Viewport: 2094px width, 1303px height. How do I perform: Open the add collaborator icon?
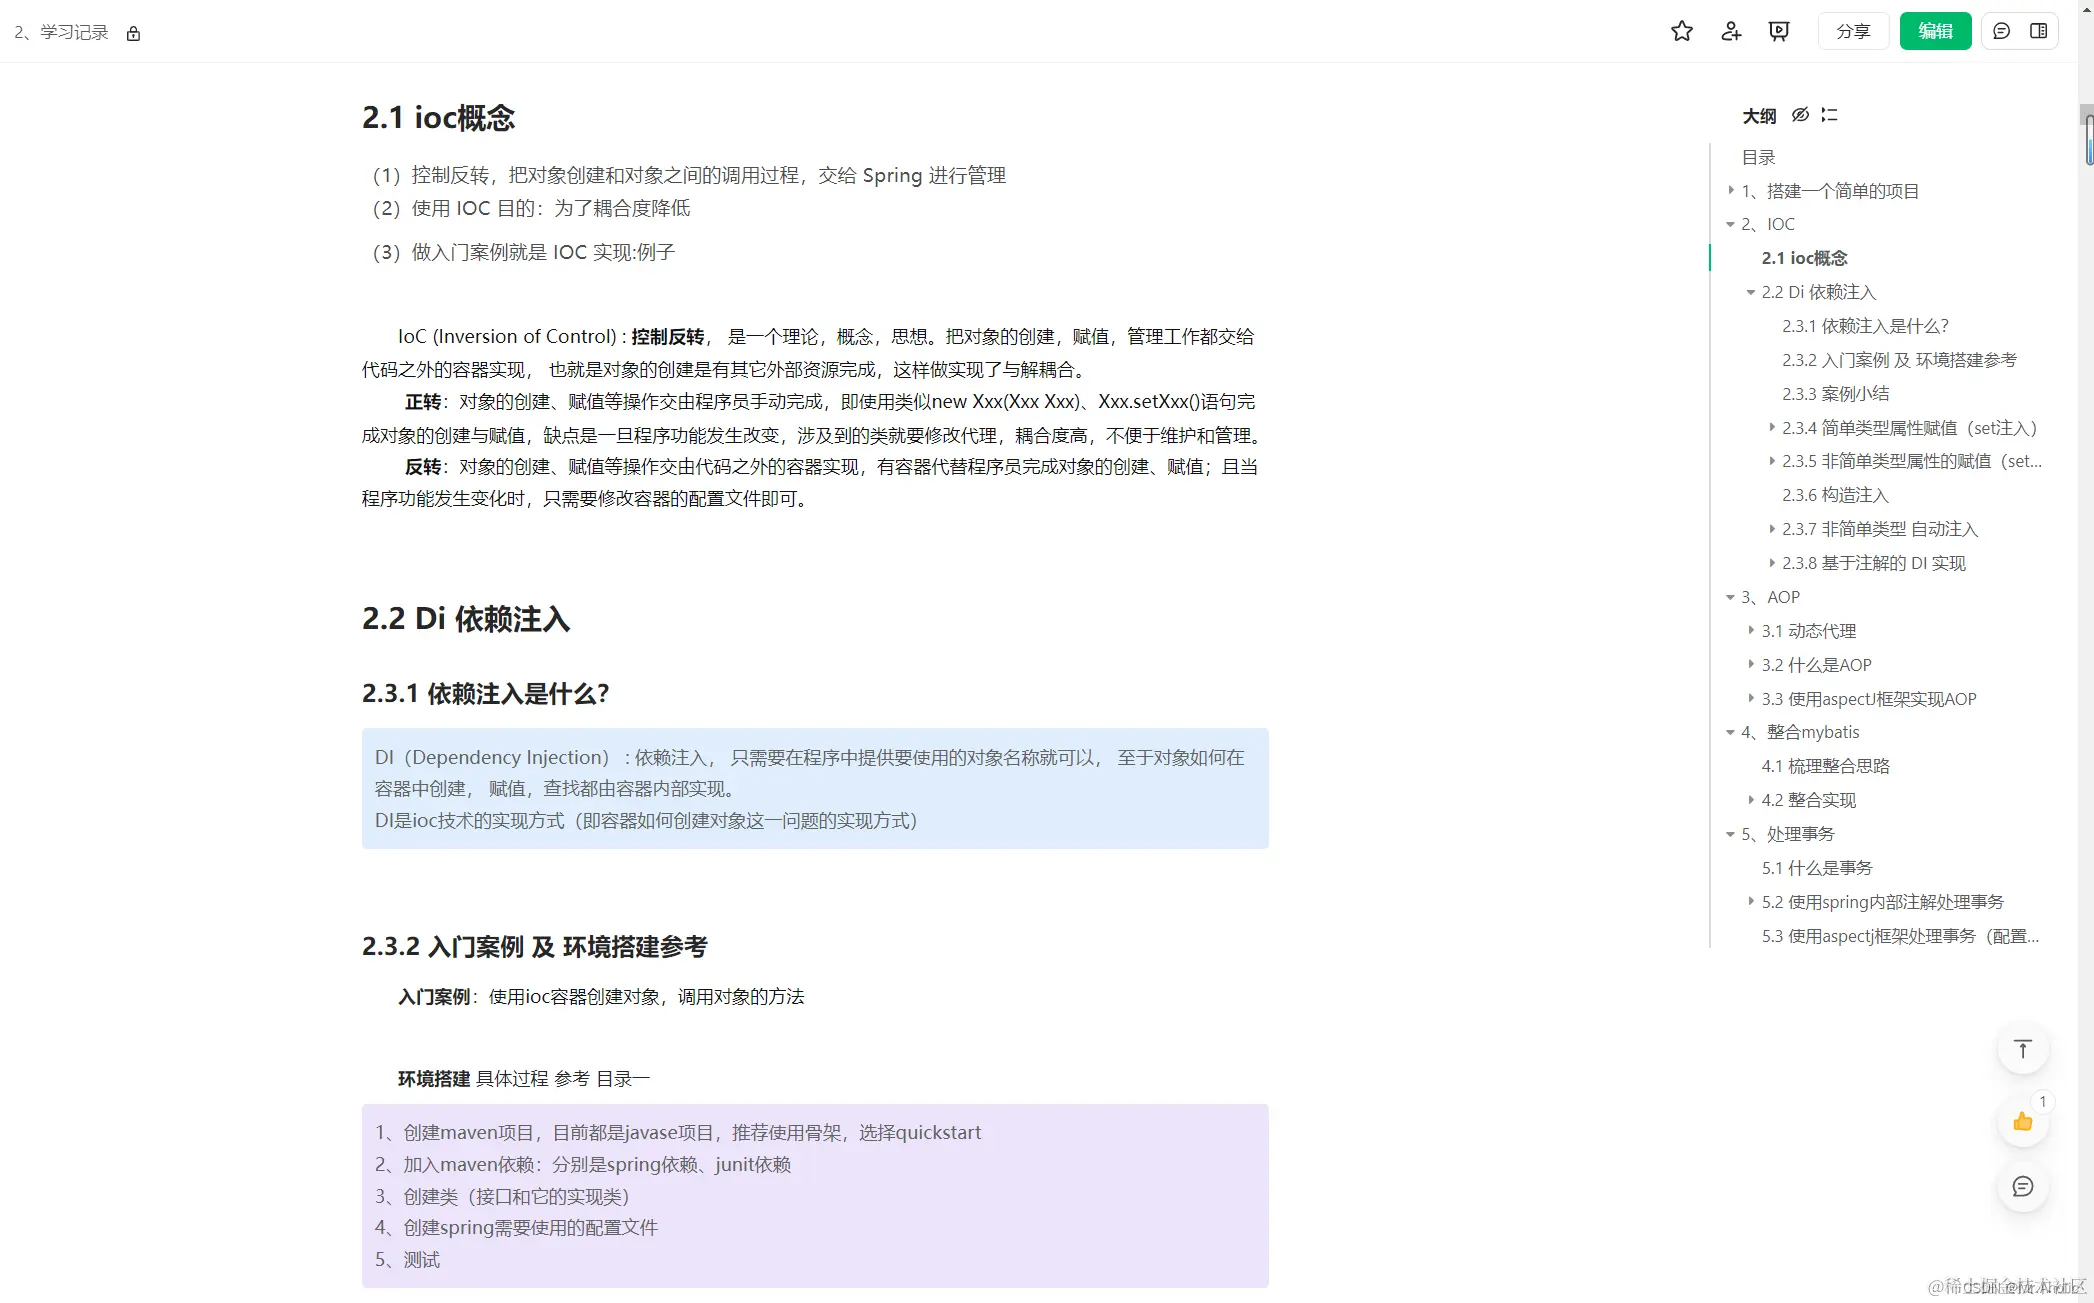point(1730,31)
